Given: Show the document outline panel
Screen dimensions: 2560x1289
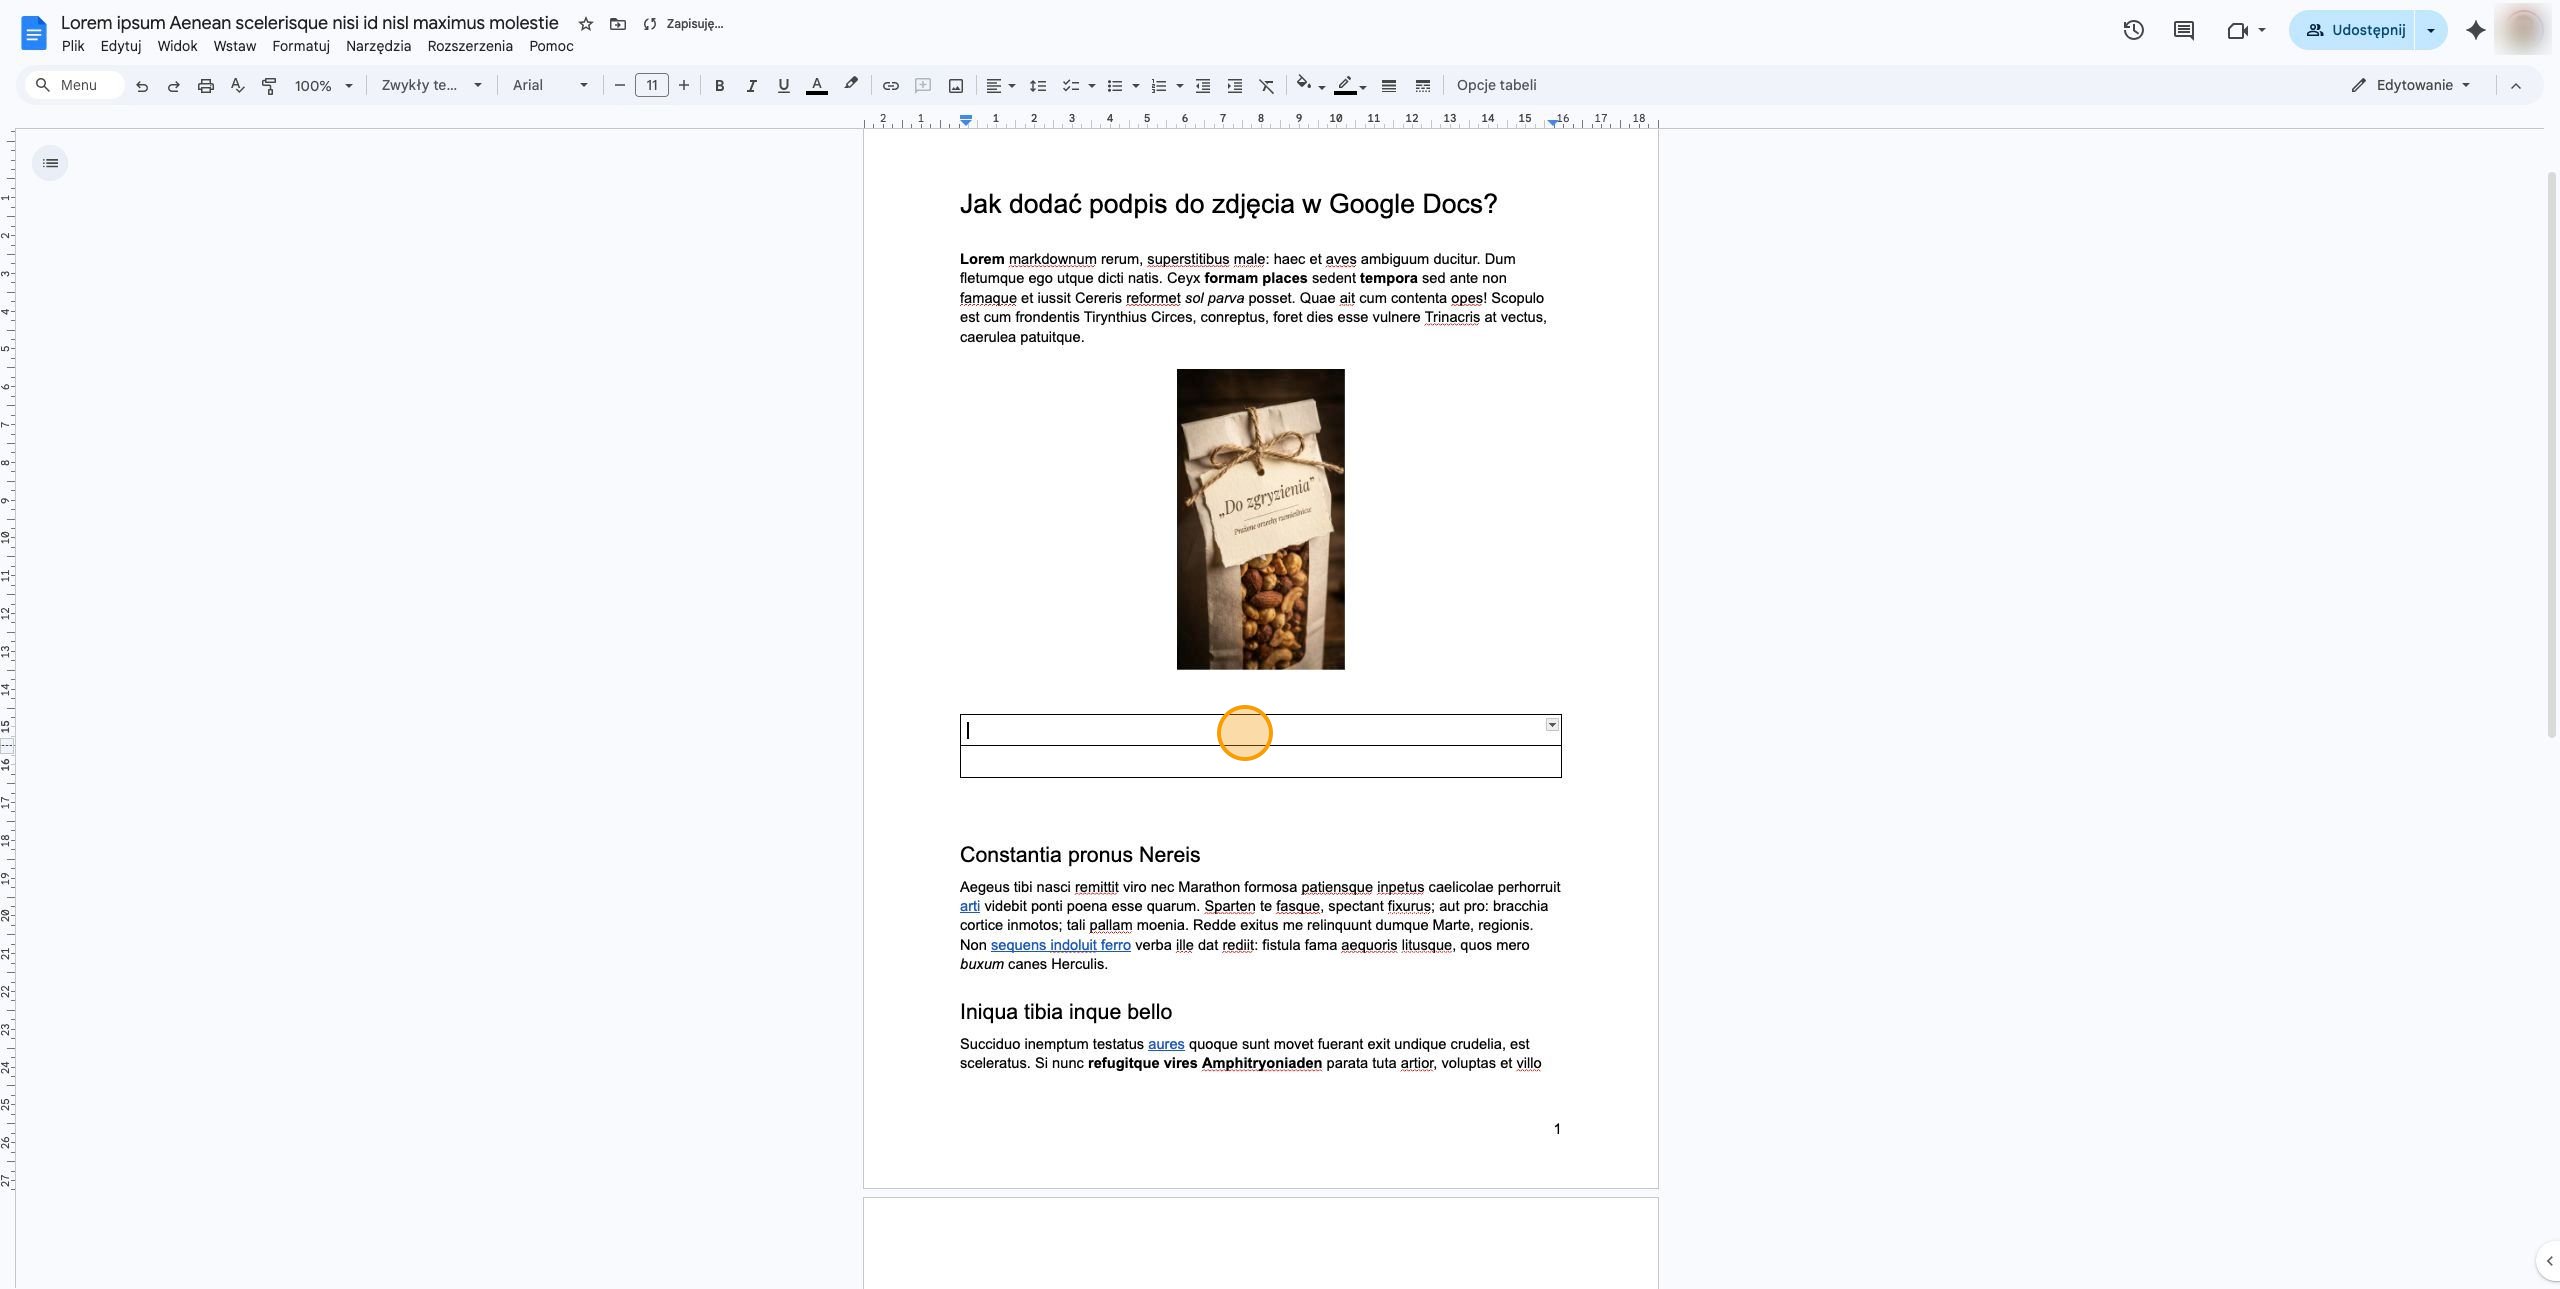Looking at the screenshot, I should point(50,163).
